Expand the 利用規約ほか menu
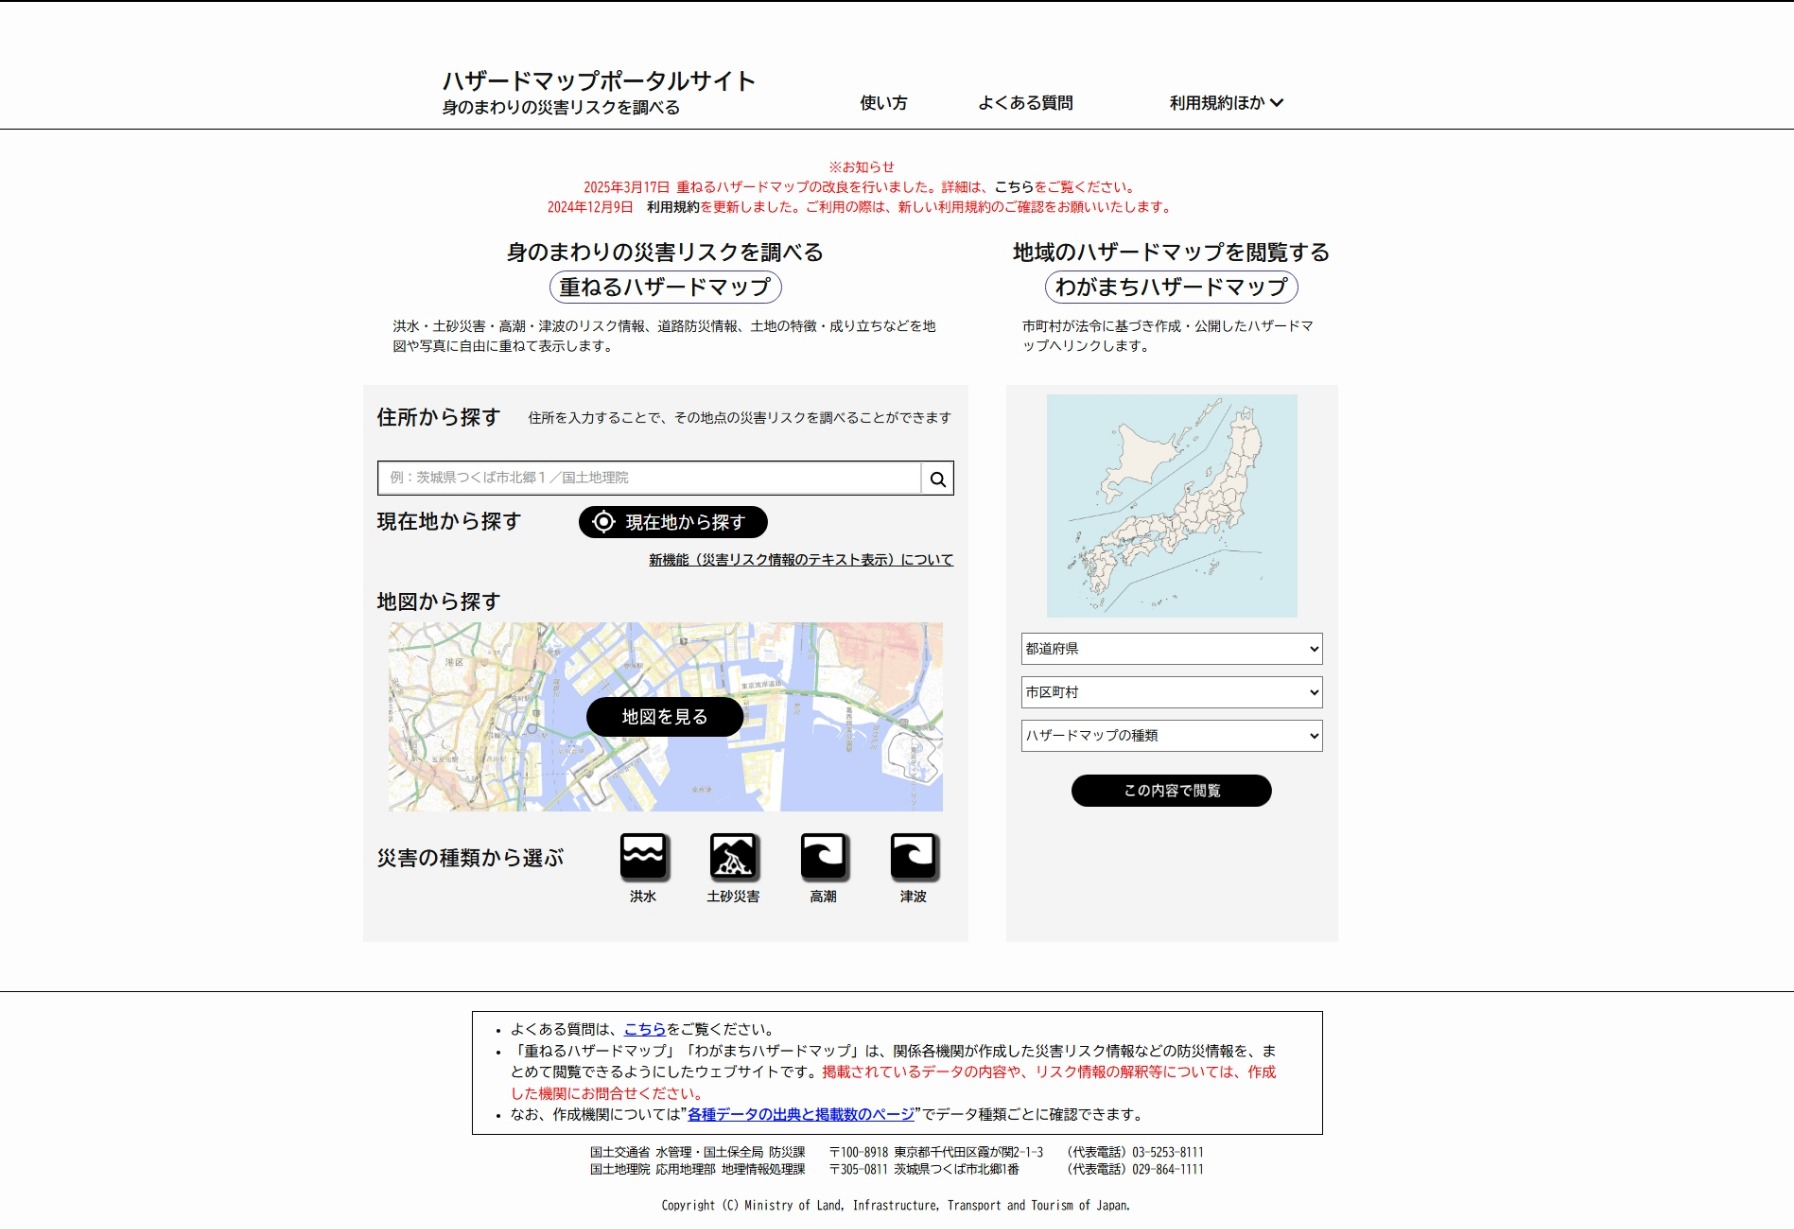The width and height of the screenshot is (1794, 1229). (1226, 103)
